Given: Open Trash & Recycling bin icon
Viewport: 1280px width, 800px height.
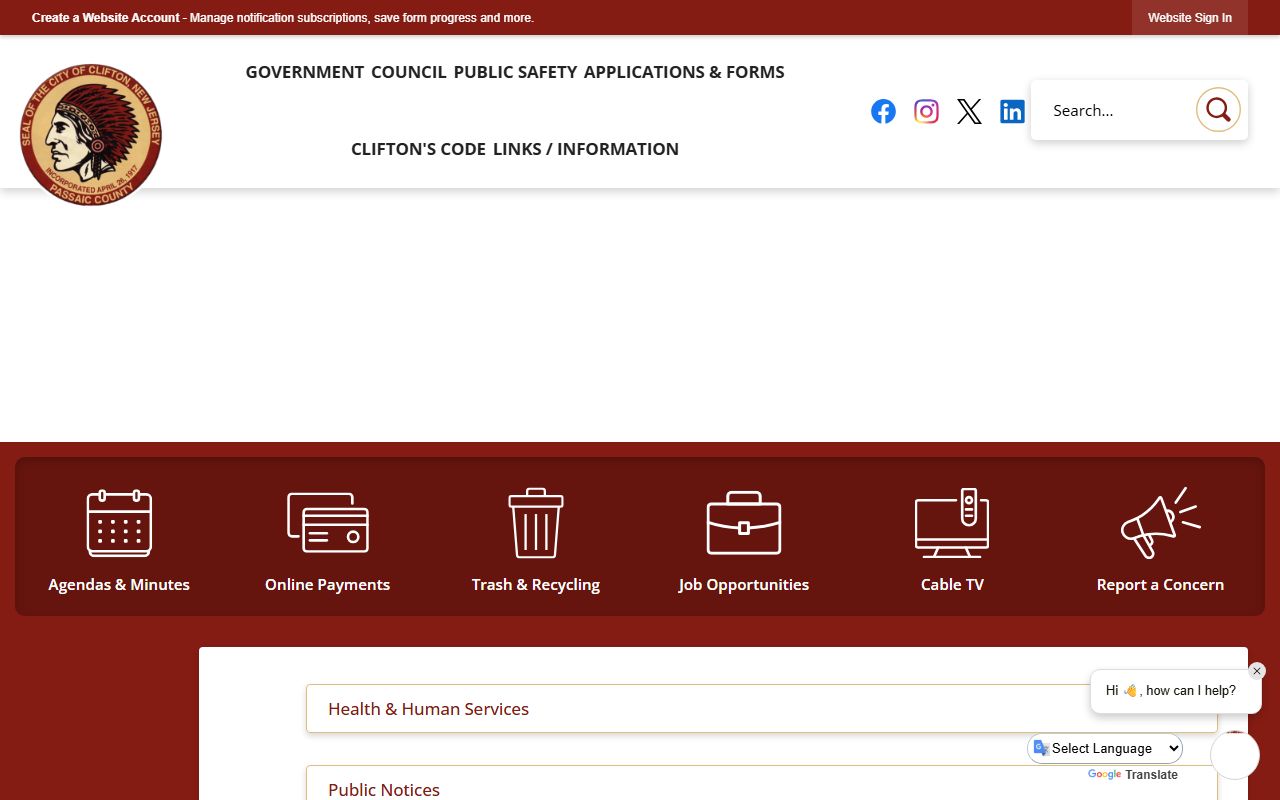Looking at the screenshot, I should tap(536, 523).
